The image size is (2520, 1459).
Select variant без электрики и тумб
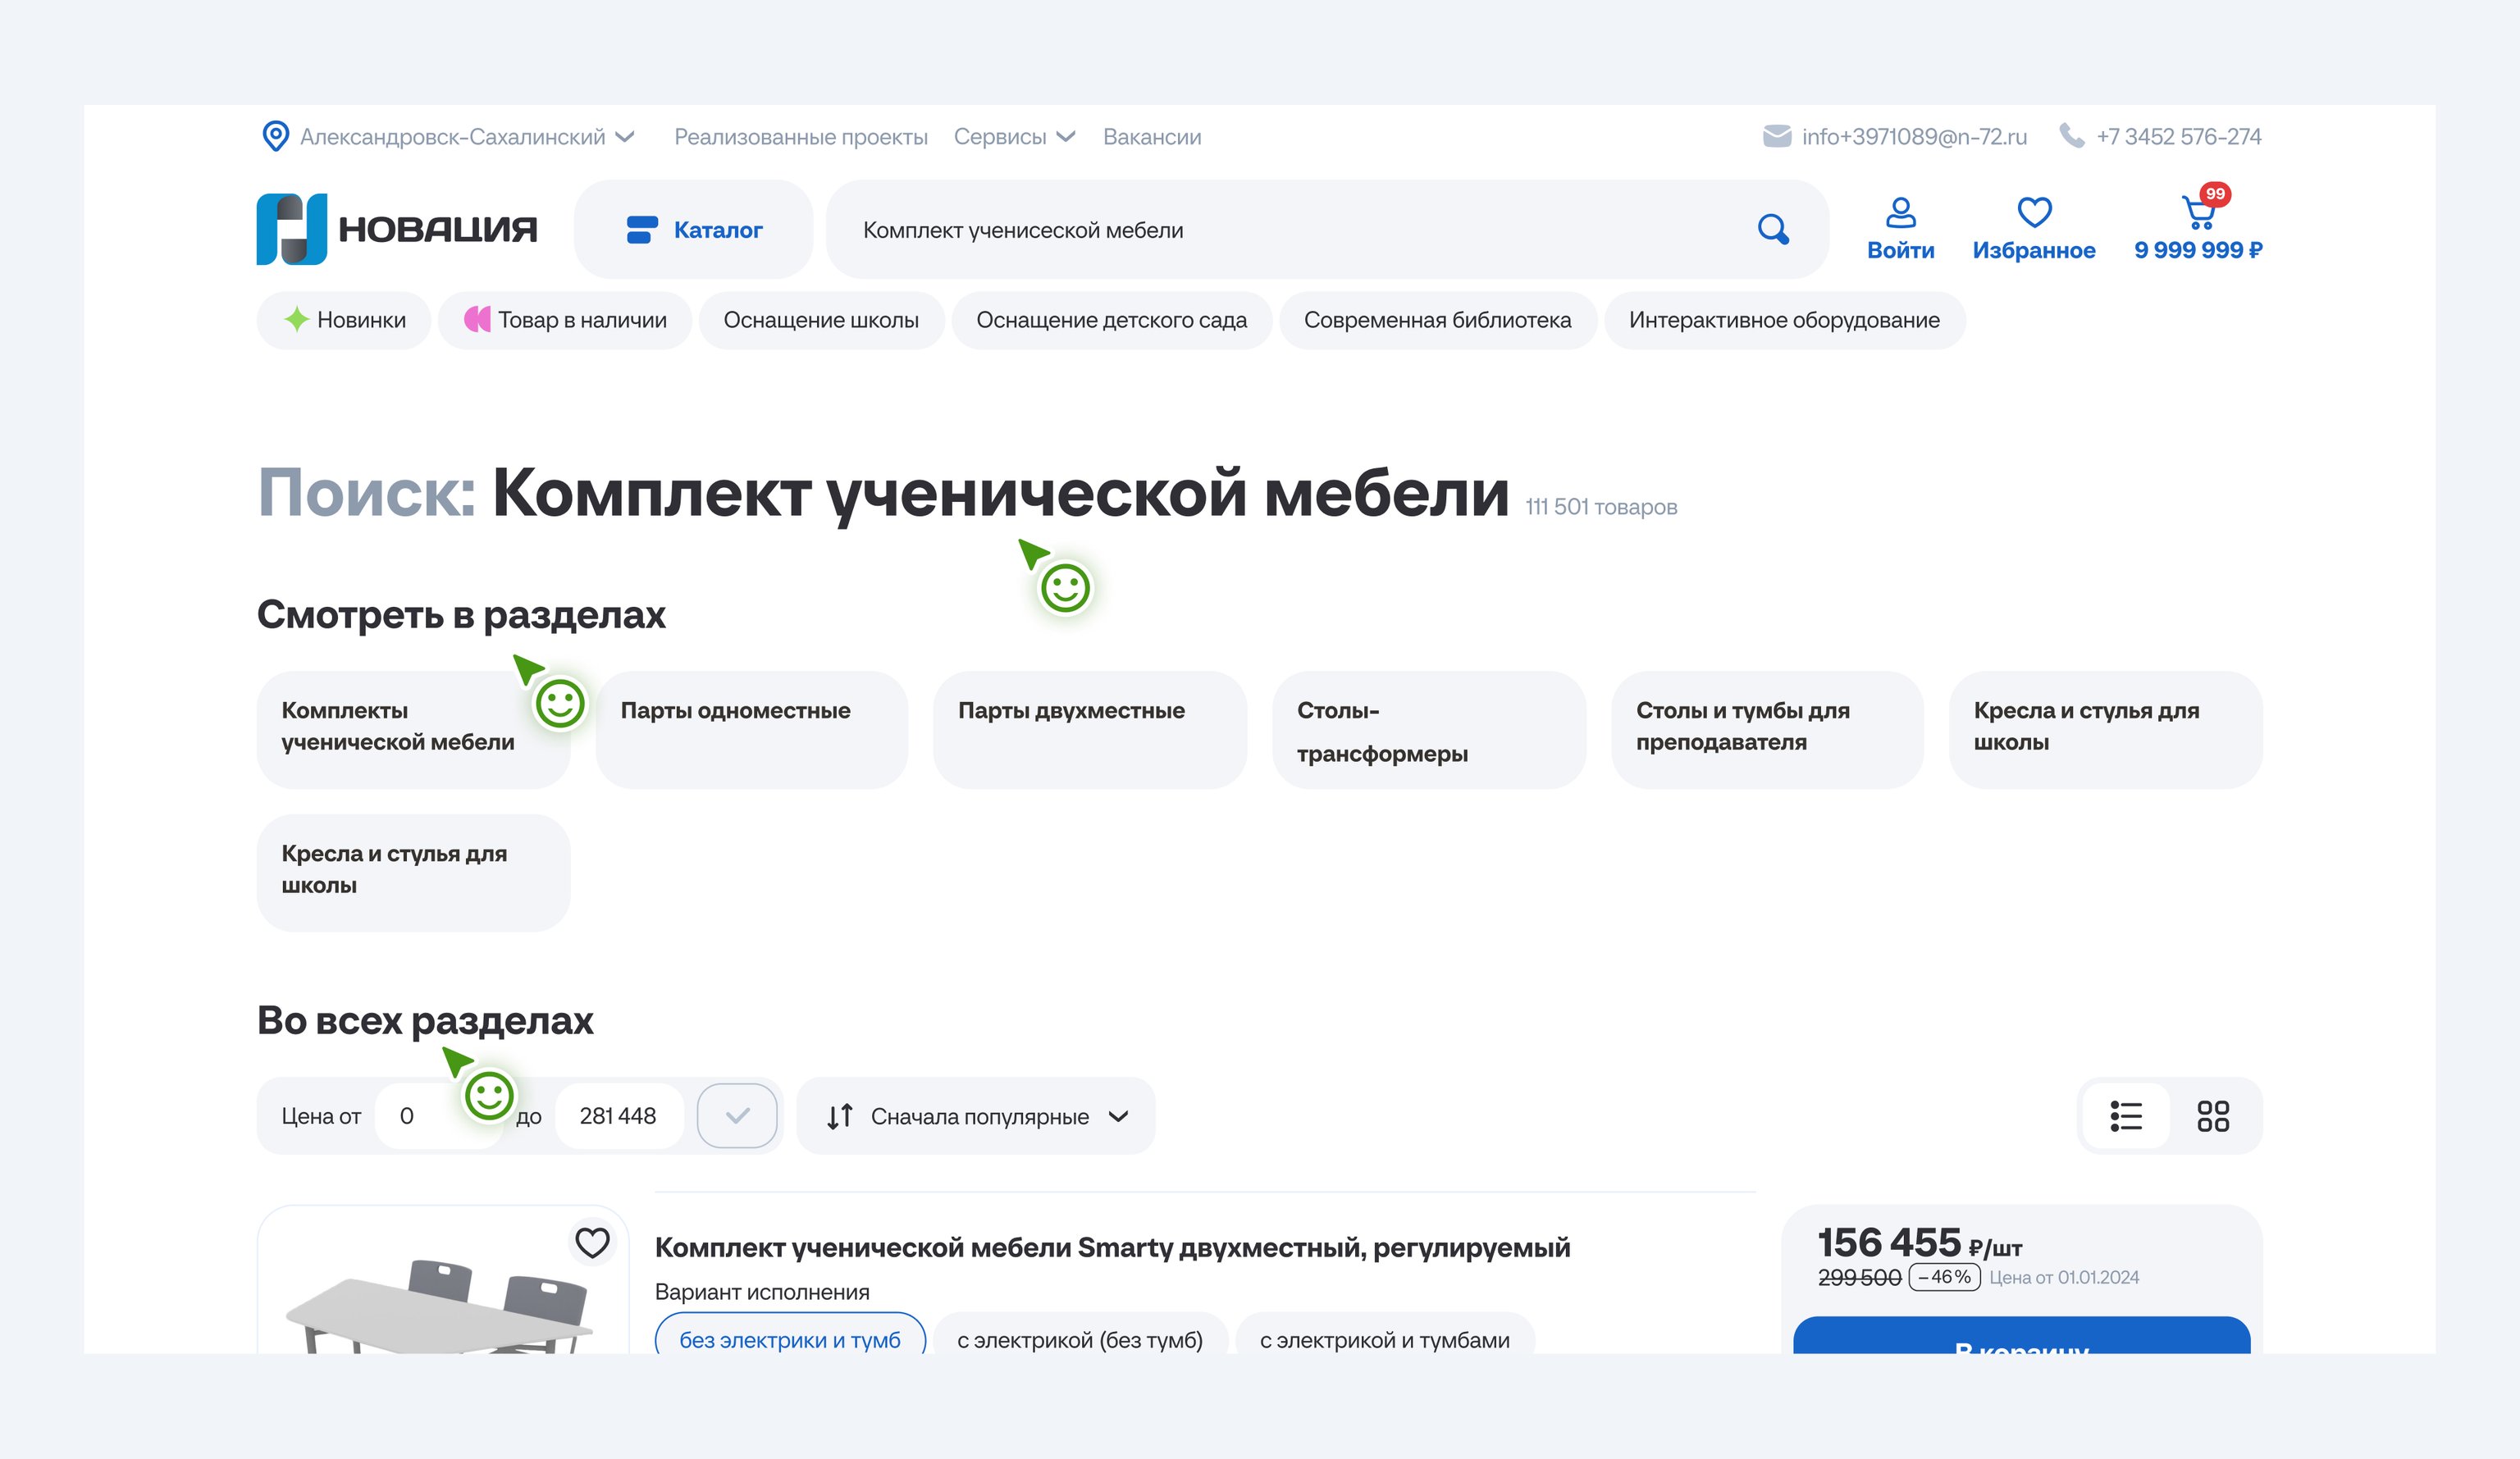789,1339
